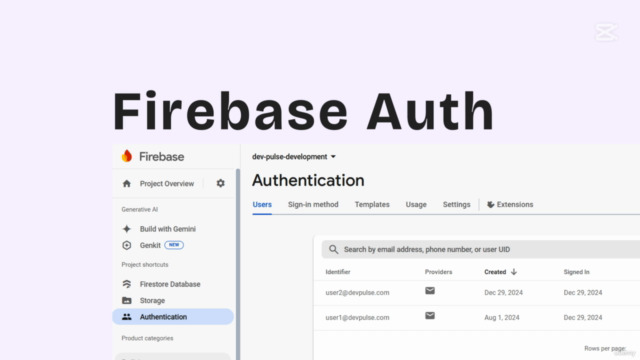Click Created date Aug 1, 2024

pyautogui.click(x=502, y=318)
